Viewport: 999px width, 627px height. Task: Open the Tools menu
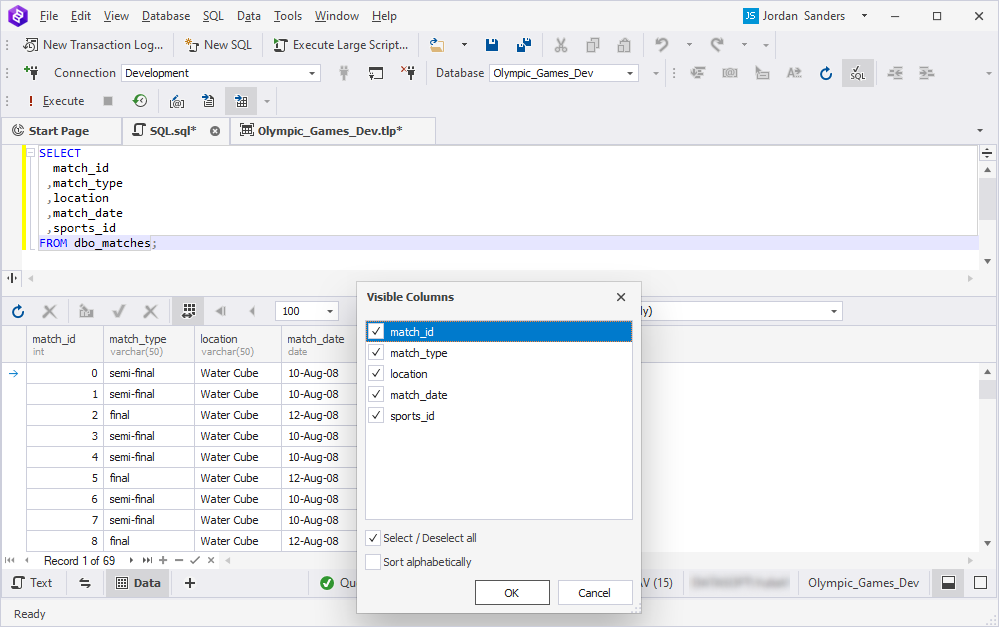[288, 16]
